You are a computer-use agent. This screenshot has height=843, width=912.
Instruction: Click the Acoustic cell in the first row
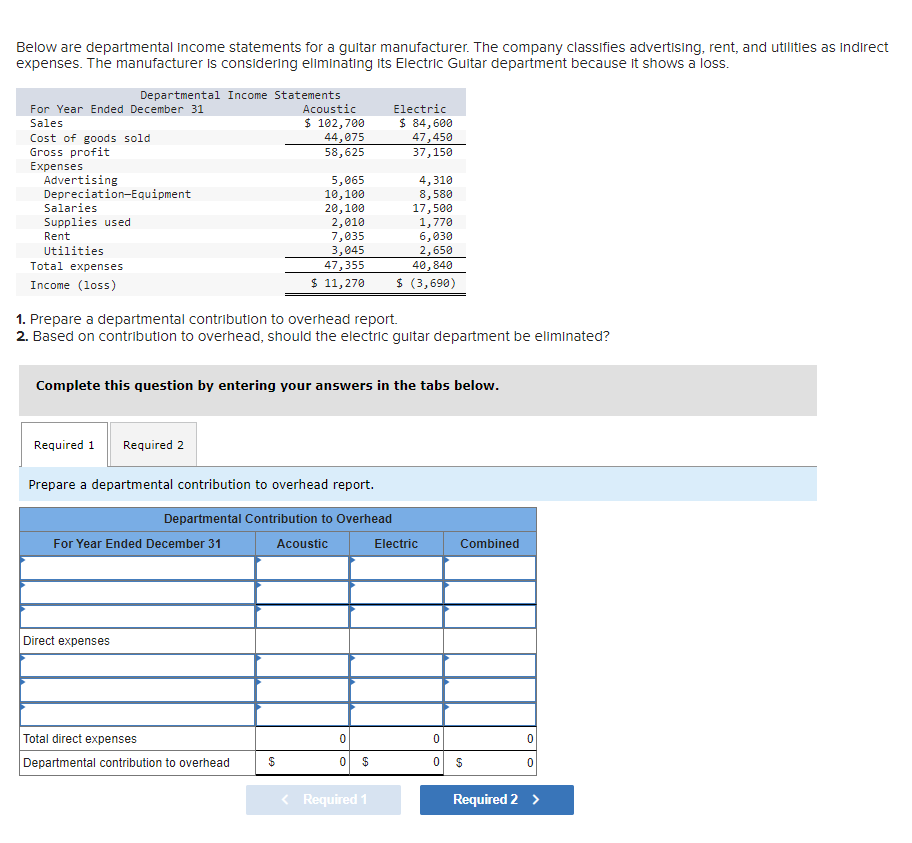tap(302, 567)
